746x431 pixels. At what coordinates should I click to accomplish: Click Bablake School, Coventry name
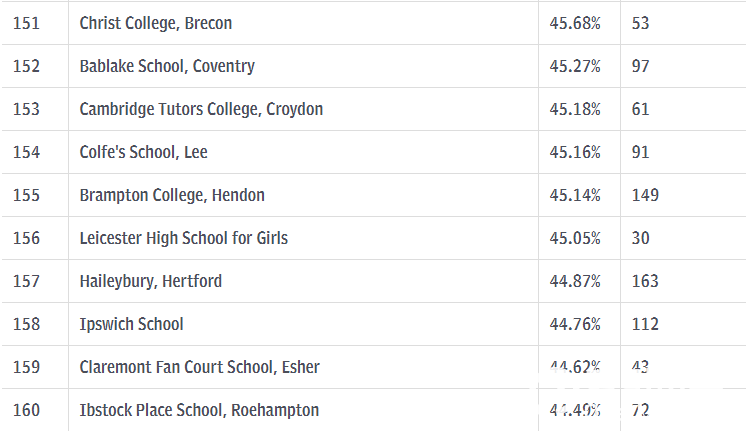point(167,66)
